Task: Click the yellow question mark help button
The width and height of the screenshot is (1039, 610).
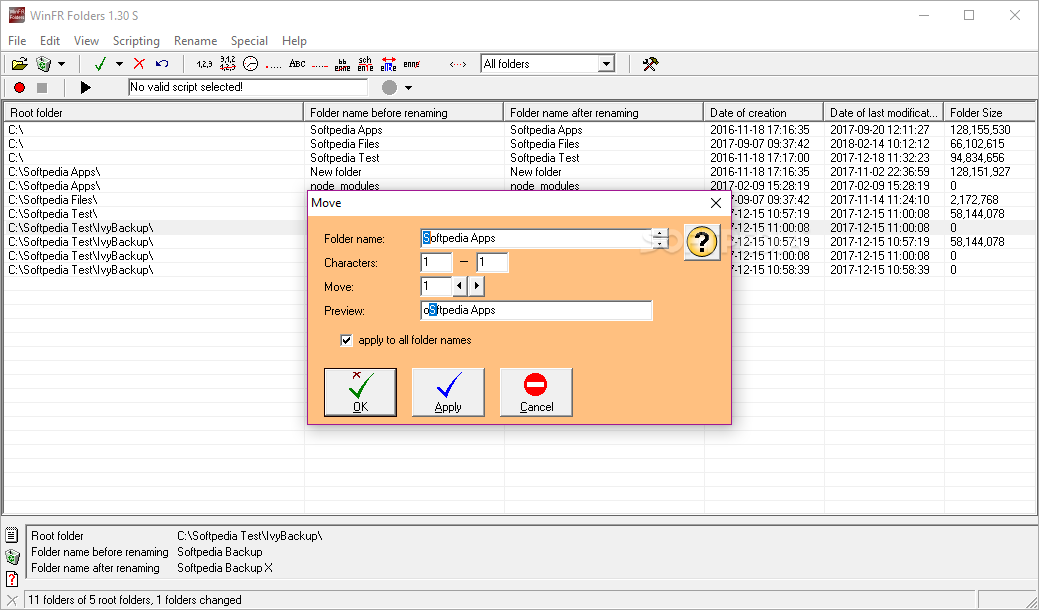Action: tap(702, 242)
